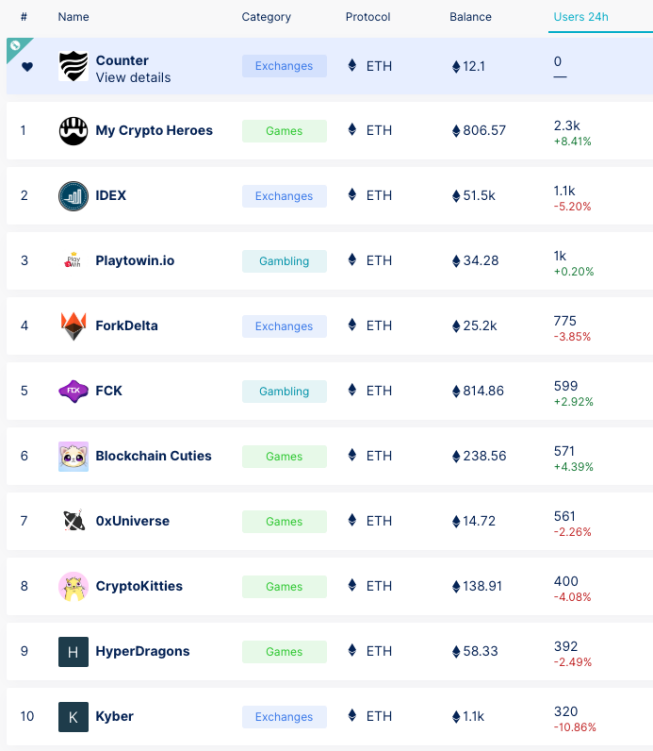Image resolution: width=653 pixels, height=751 pixels.
Task: Click the Playtowin.io logo icon
Action: [x=73, y=261]
